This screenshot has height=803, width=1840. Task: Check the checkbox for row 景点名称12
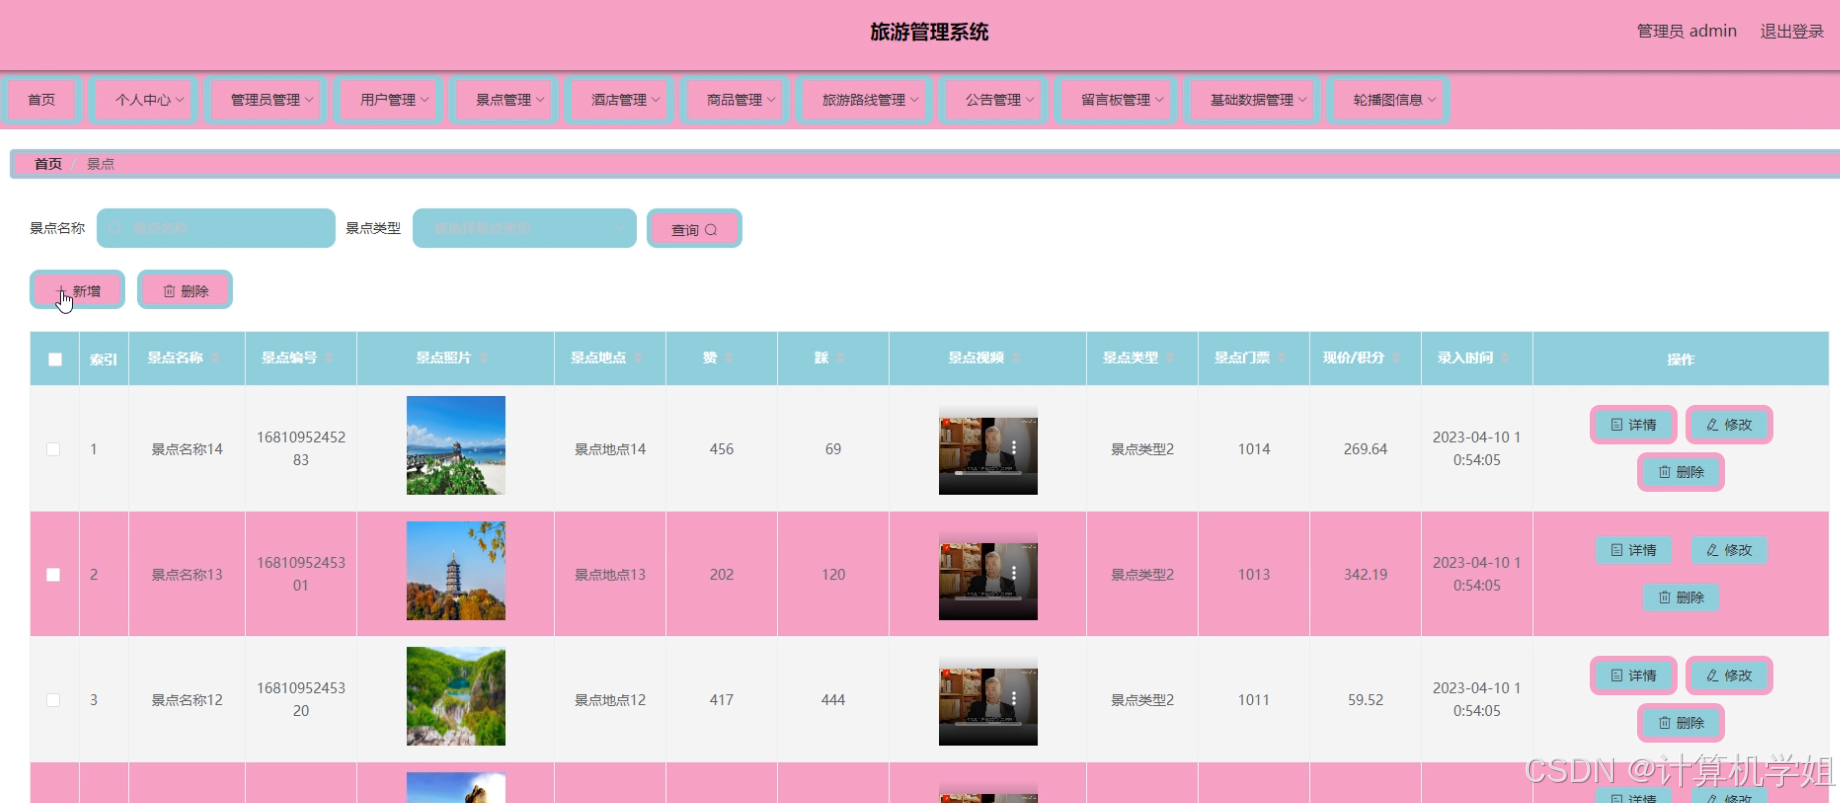(53, 700)
